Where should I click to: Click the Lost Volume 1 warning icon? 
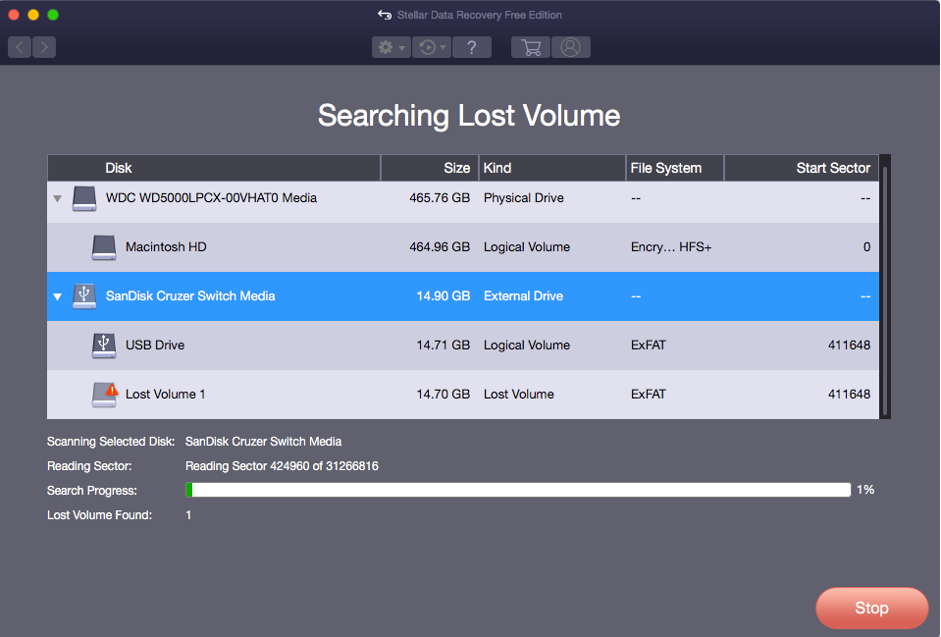tap(104, 394)
